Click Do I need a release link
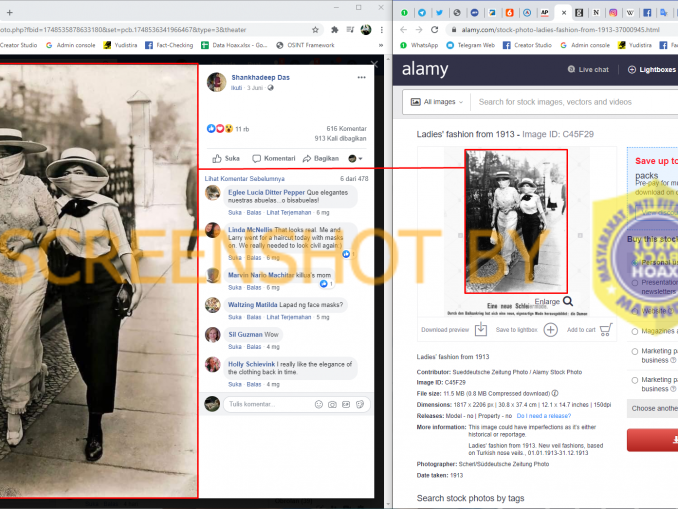This screenshot has width=678, height=509. point(544,416)
